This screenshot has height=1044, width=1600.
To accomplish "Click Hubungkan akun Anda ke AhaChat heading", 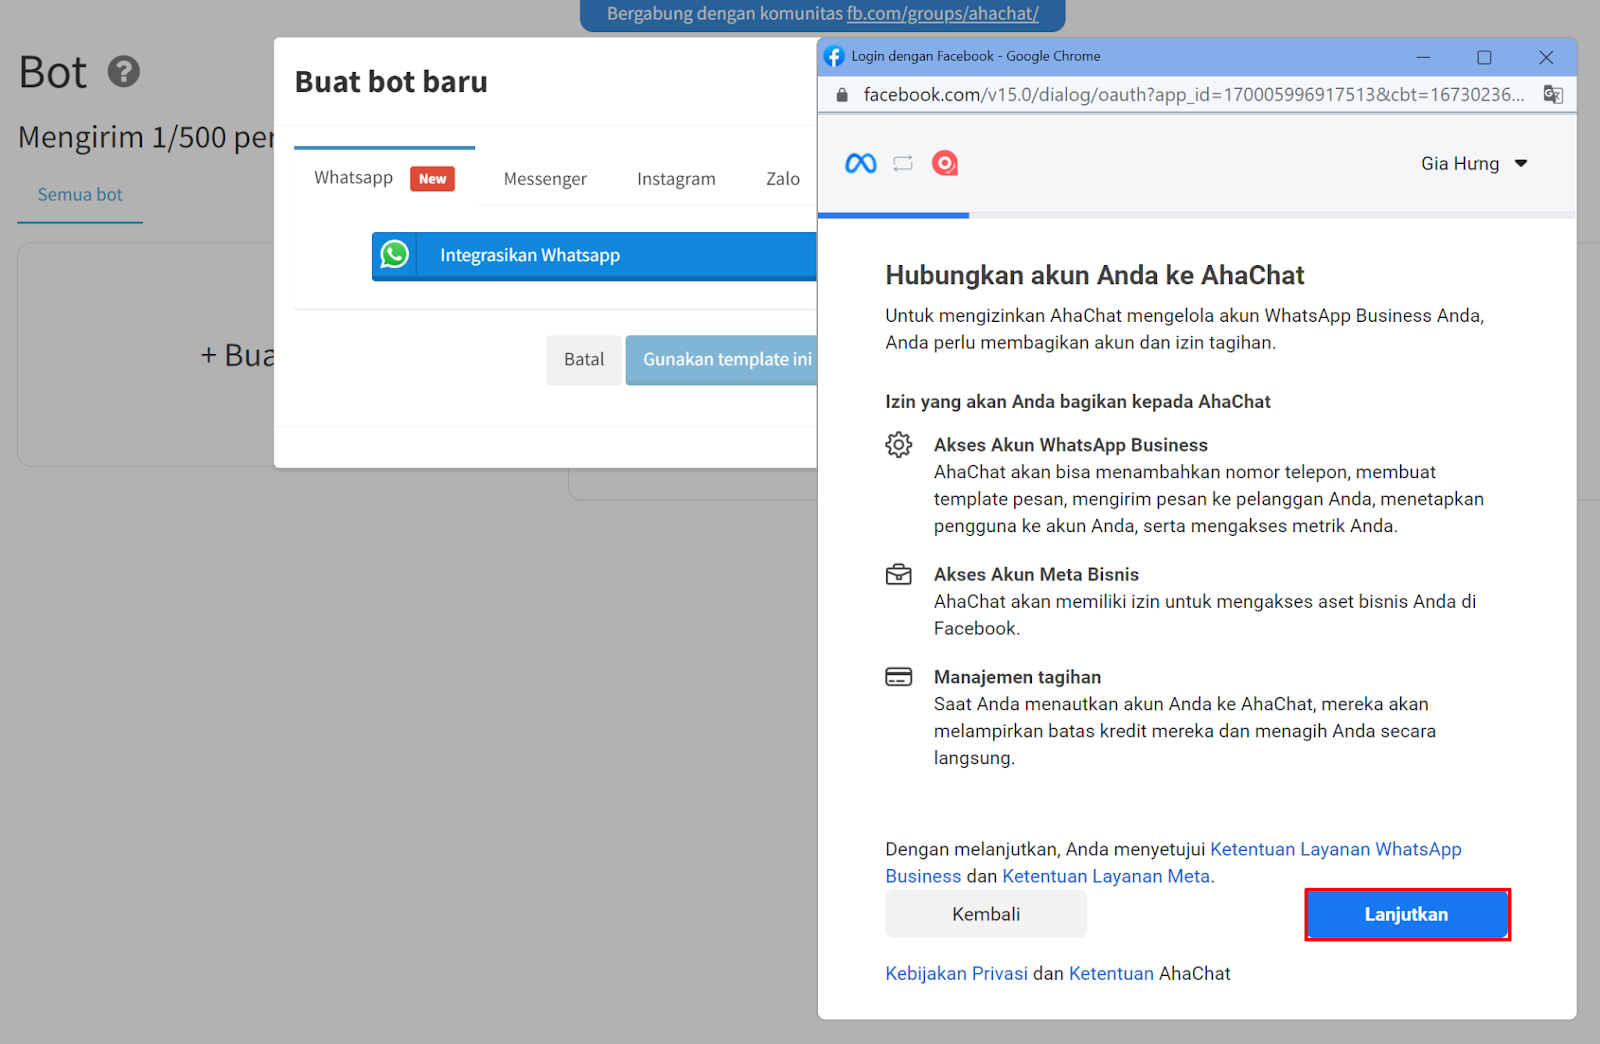I will pos(1095,275).
